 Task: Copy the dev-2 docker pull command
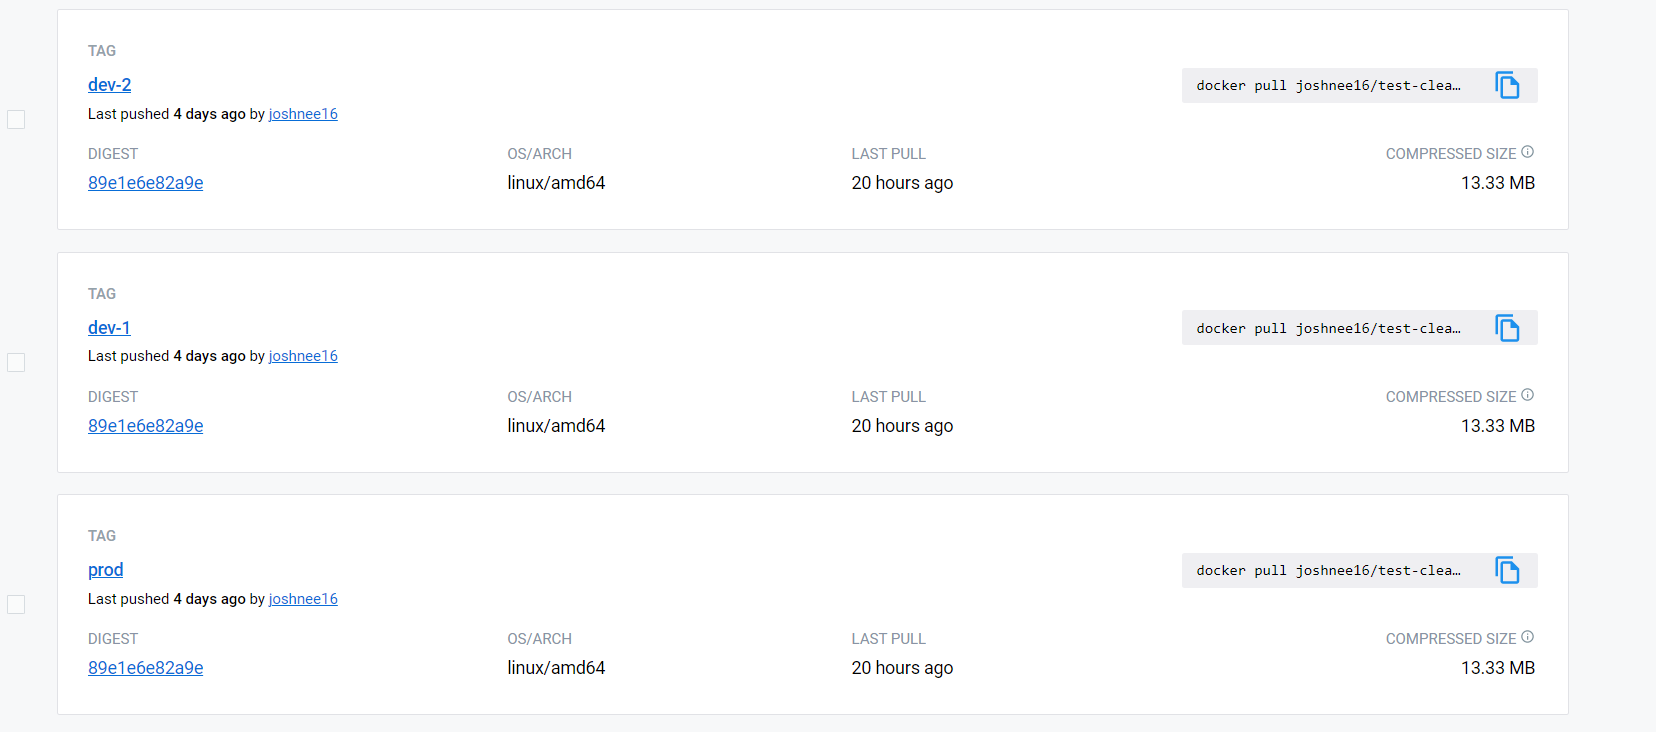click(x=1508, y=85)
